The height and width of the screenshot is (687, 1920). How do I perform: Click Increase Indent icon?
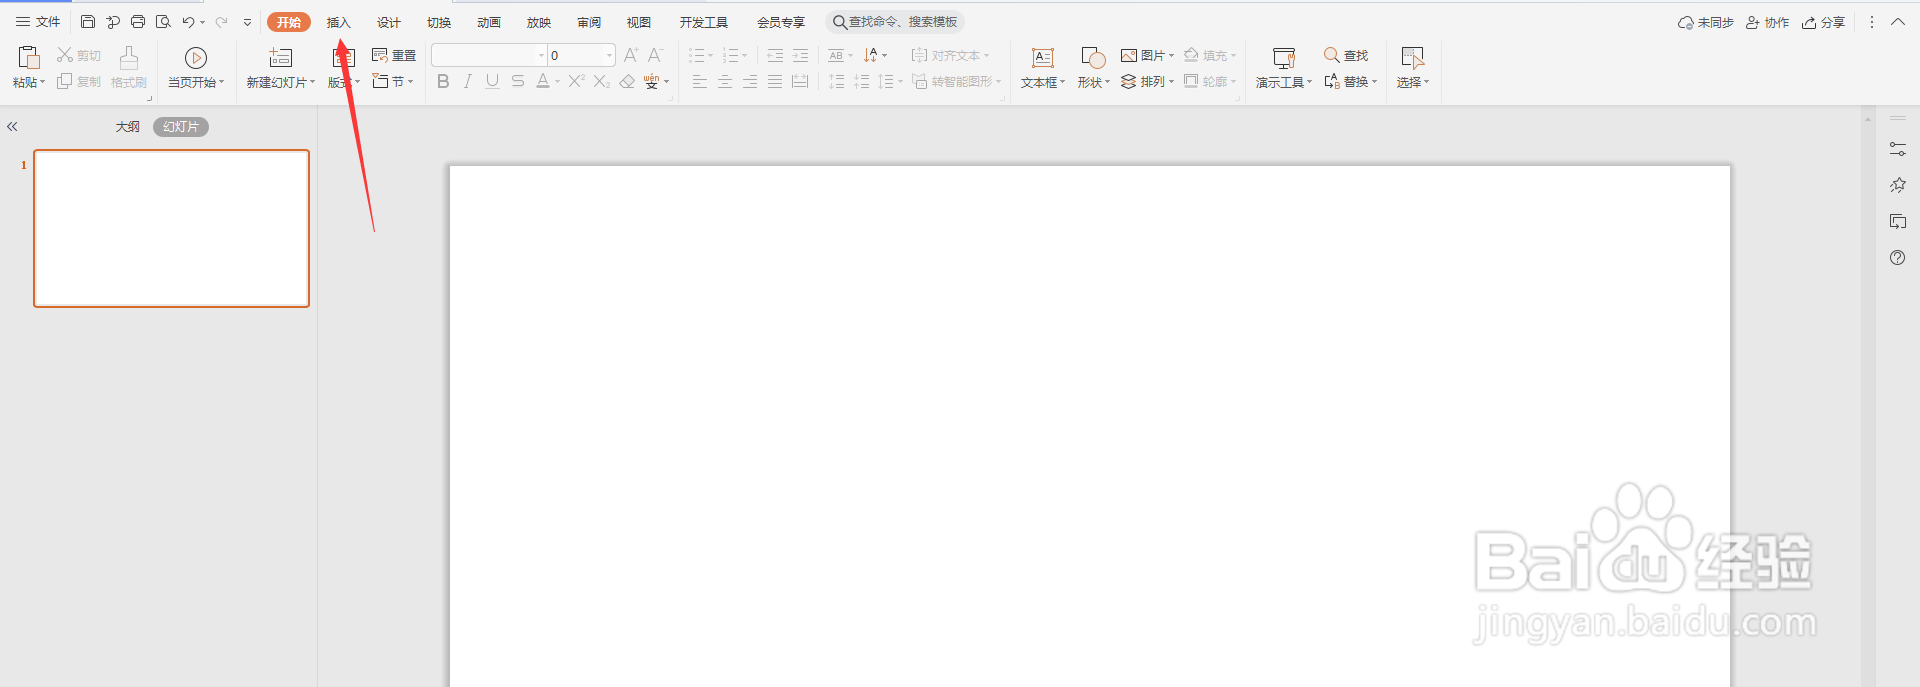pyautogui.click(x=800, y=55)
